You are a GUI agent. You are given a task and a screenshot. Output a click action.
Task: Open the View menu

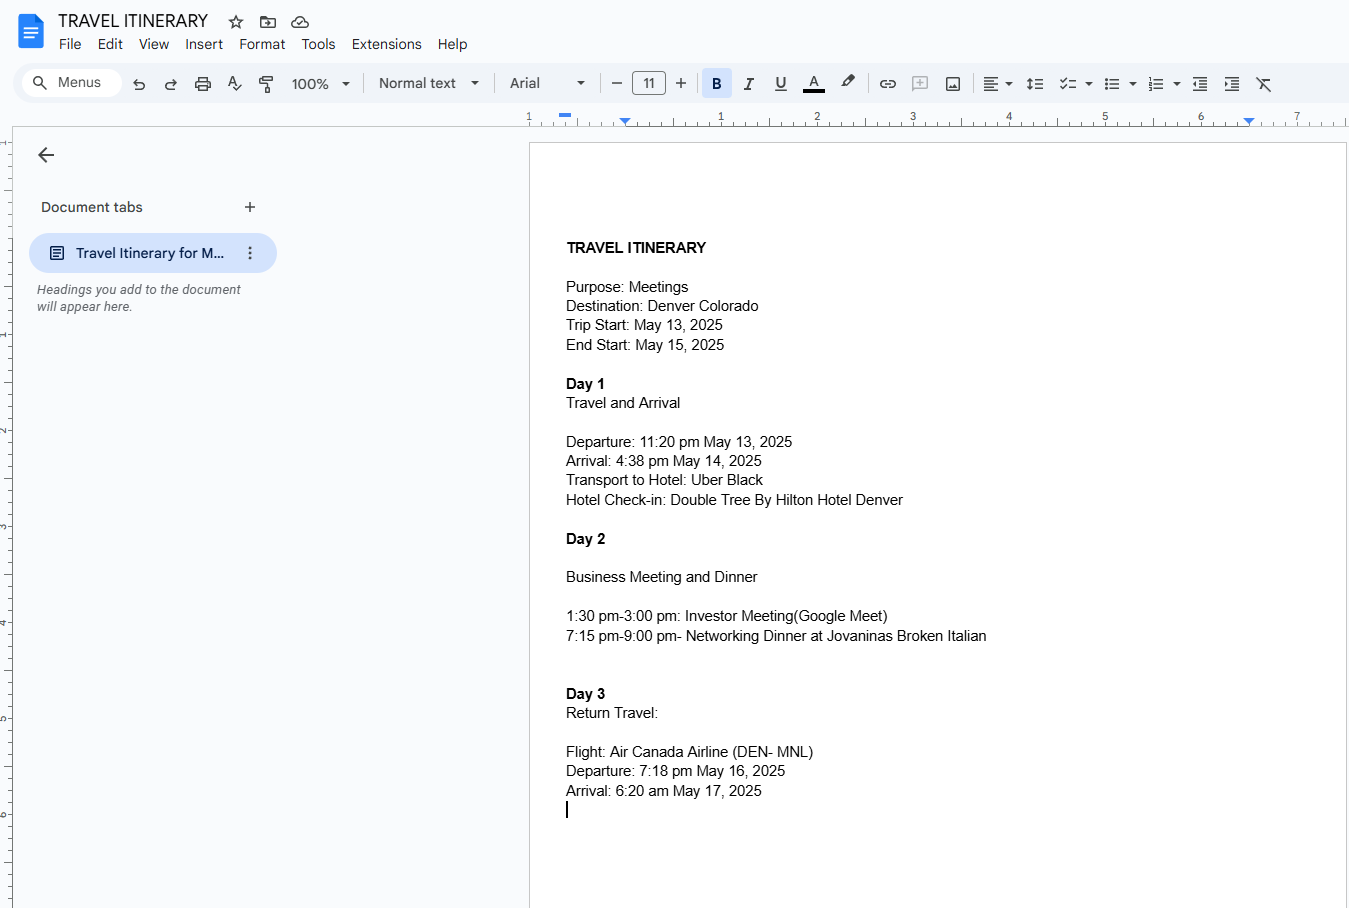(154, 44)
